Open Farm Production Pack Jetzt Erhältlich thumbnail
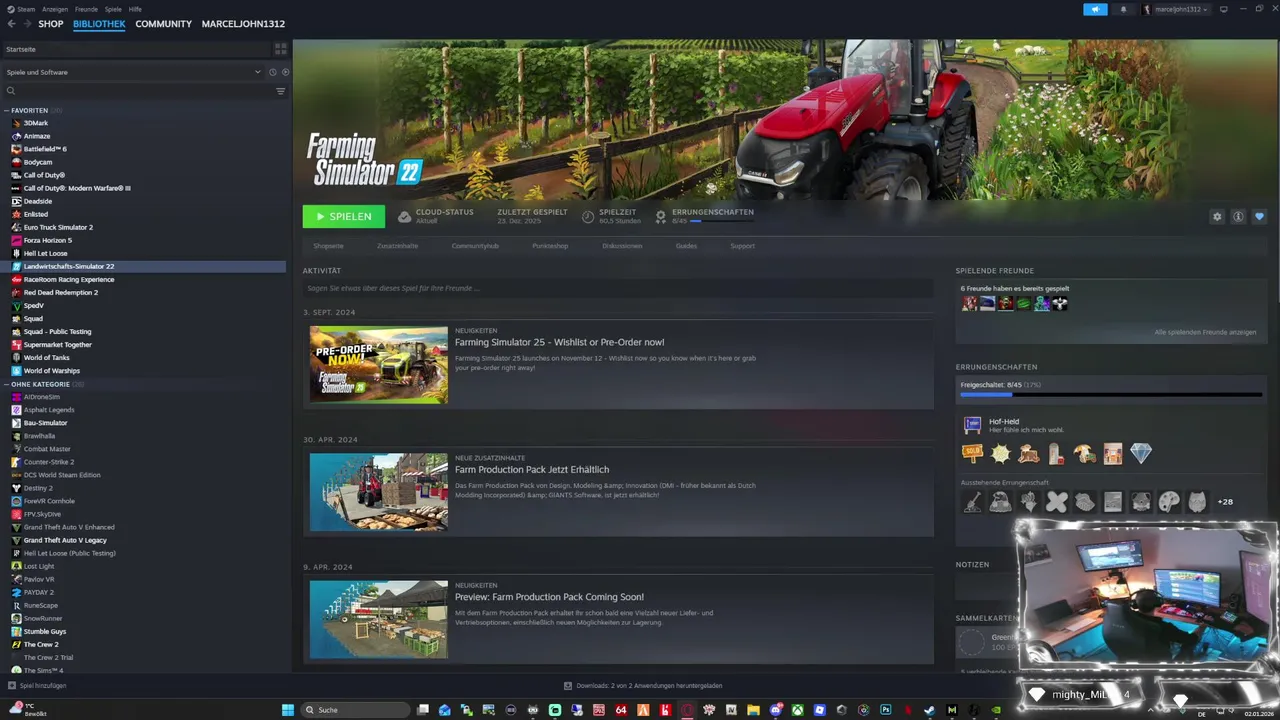 click(x=379, y=492)
